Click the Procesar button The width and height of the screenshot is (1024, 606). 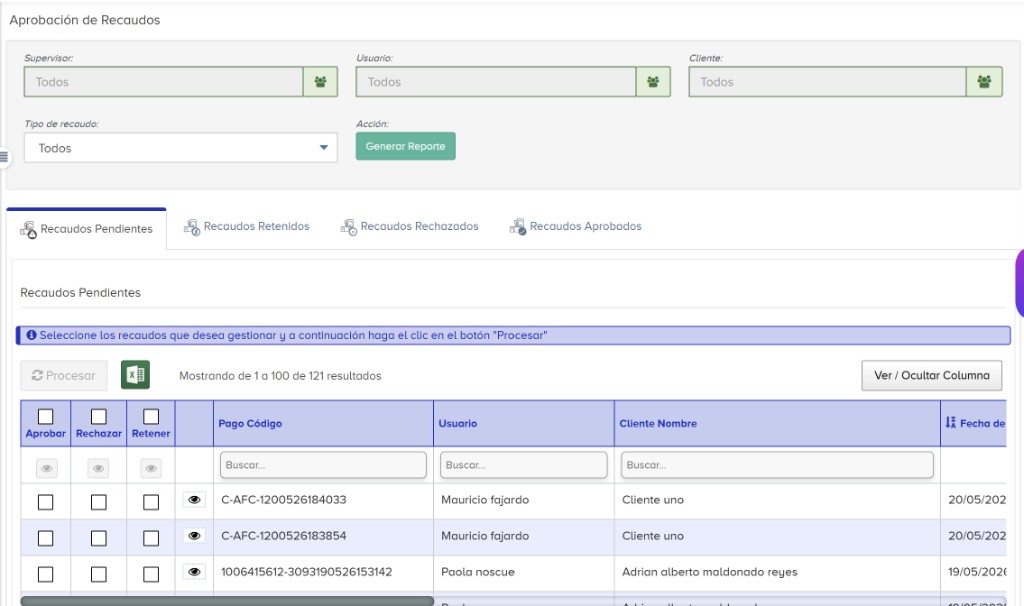pyautogui.click(x=64, y=375)
